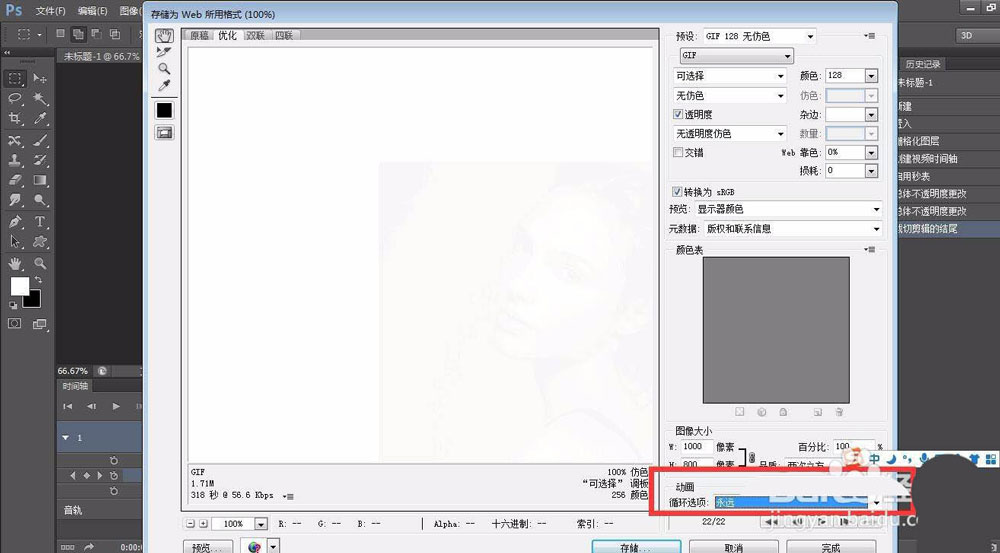Choose the Path Selection arrow tool
This screenshot has width=1000, height=553.
tap(15, 242)
